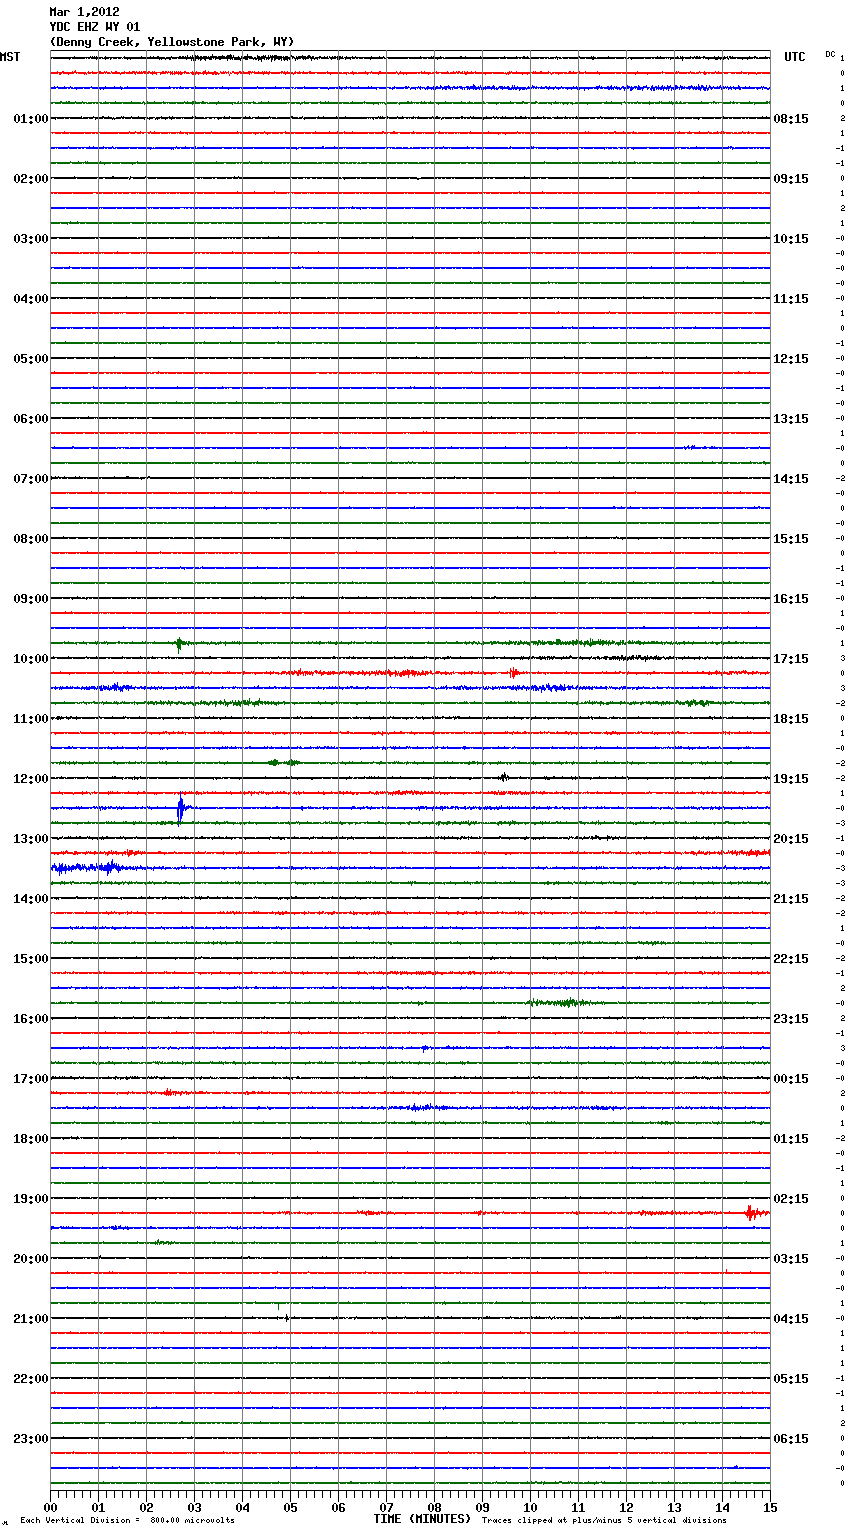
Task: Click the "15:00" MST time label
Action: [31, 959]
